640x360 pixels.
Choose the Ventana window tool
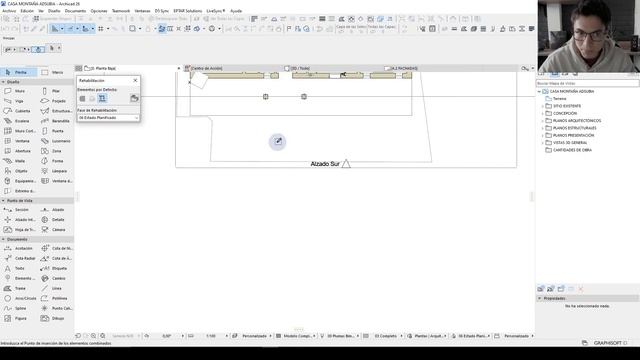click(x=18, y=141)
